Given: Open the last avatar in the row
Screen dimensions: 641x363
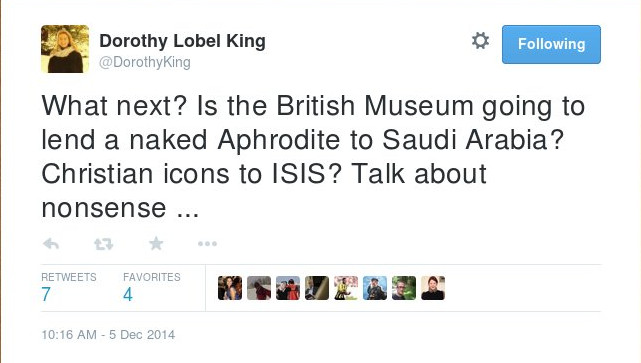Looking at the screenshot, I should 433,288.
